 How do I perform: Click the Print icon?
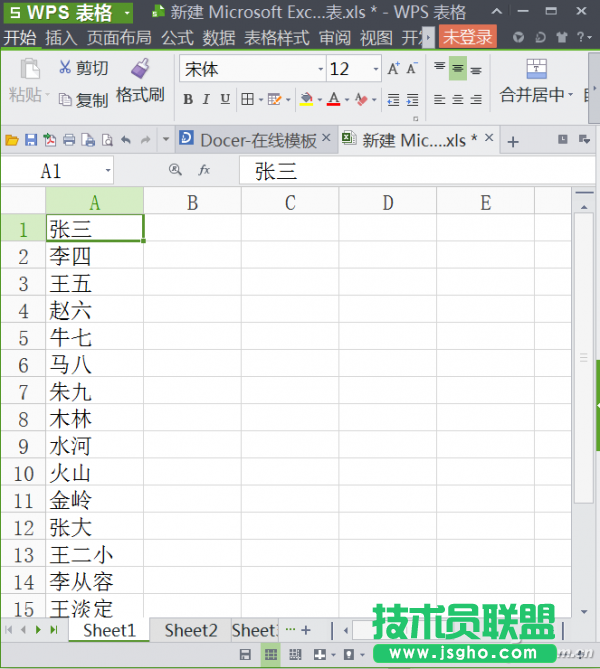coord(69,140)
